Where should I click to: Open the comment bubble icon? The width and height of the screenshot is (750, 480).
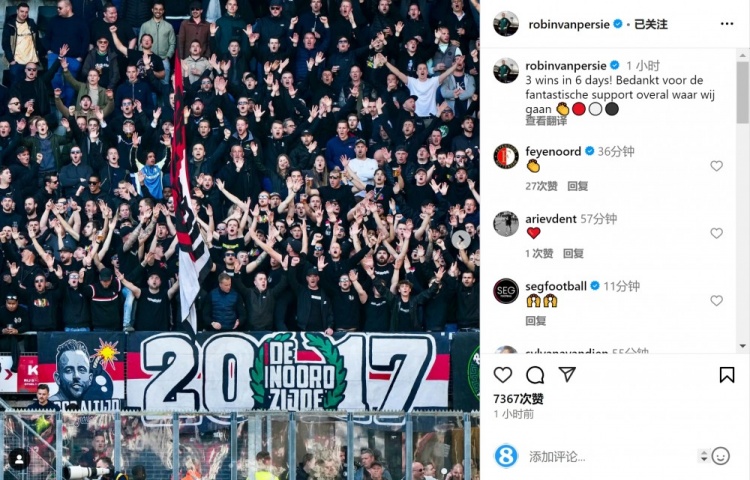pos(535,375)
